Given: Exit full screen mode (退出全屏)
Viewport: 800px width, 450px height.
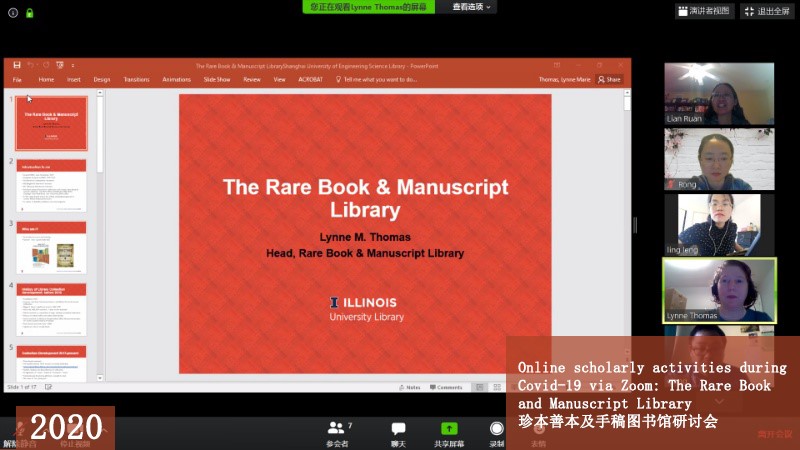Looking at the screenshot, I should (767, 11).
